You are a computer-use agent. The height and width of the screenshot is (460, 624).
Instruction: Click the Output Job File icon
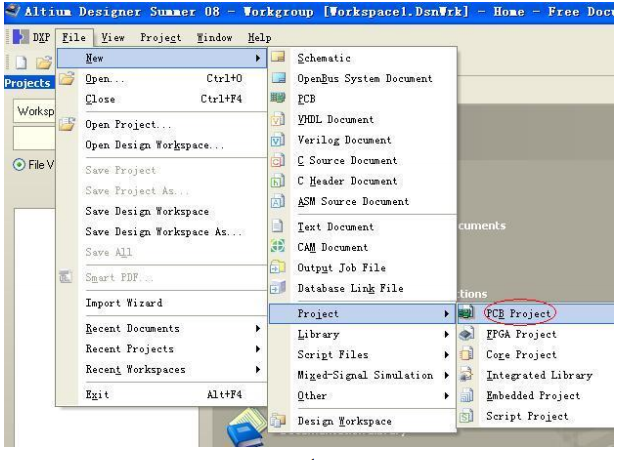[x=278, y=267]
